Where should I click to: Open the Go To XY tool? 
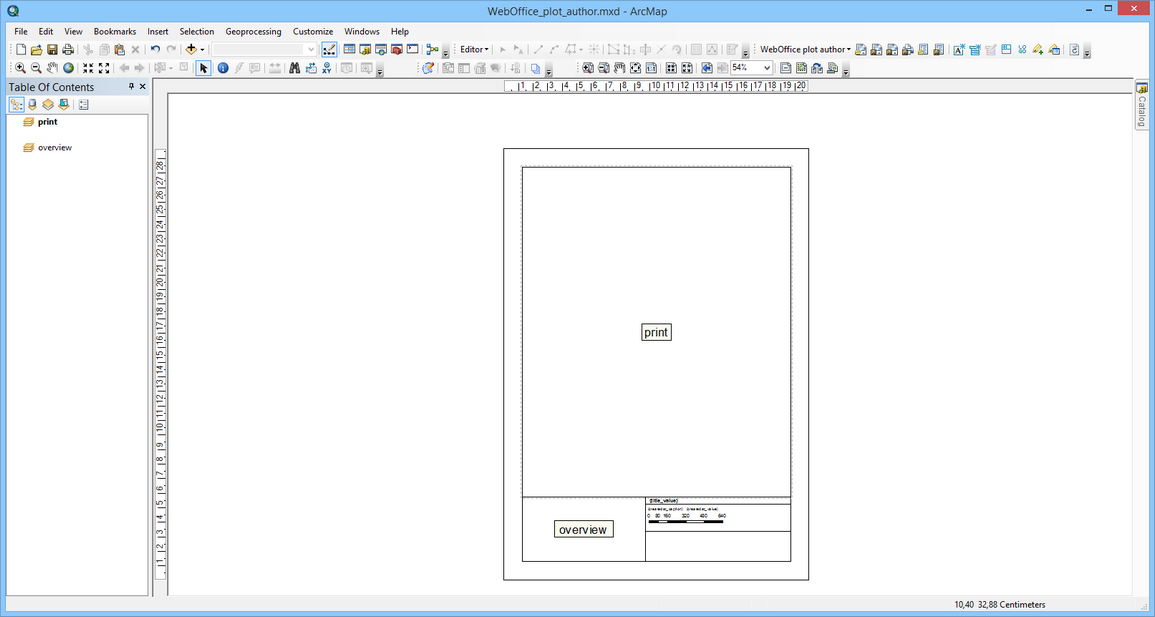coord(327,68)
